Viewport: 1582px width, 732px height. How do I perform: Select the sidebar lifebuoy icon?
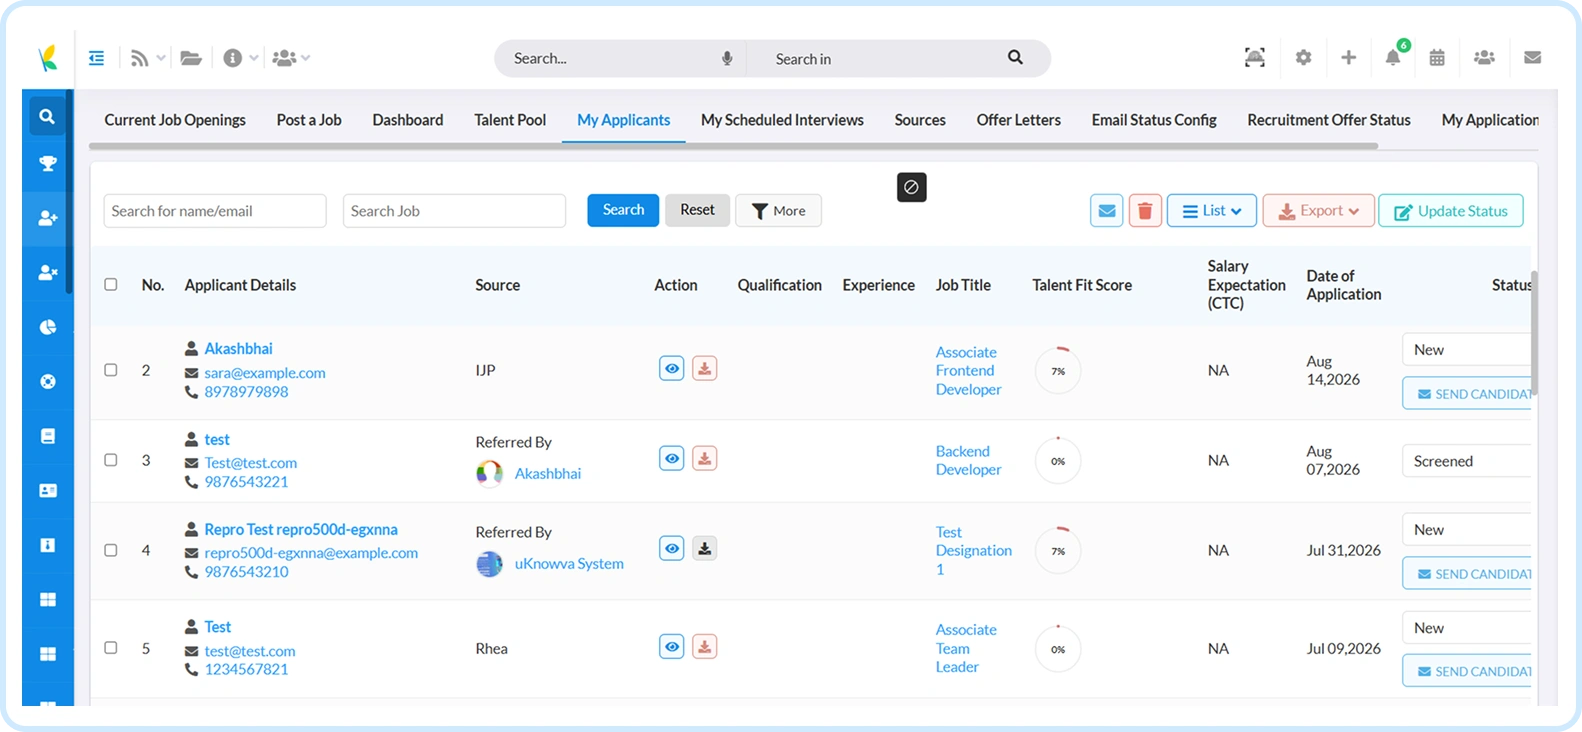pos(47,381)
